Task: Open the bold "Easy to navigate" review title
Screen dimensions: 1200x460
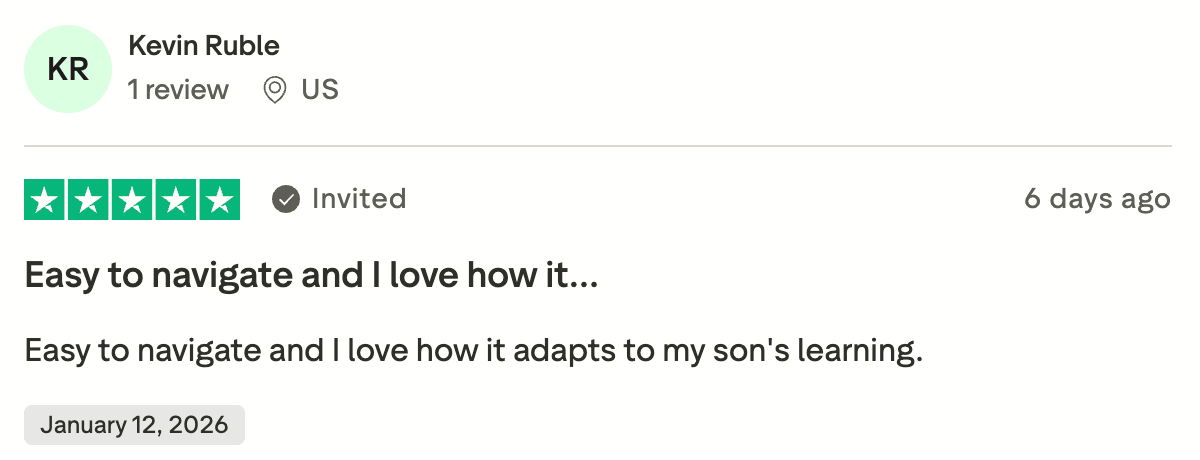Action: 311,275
